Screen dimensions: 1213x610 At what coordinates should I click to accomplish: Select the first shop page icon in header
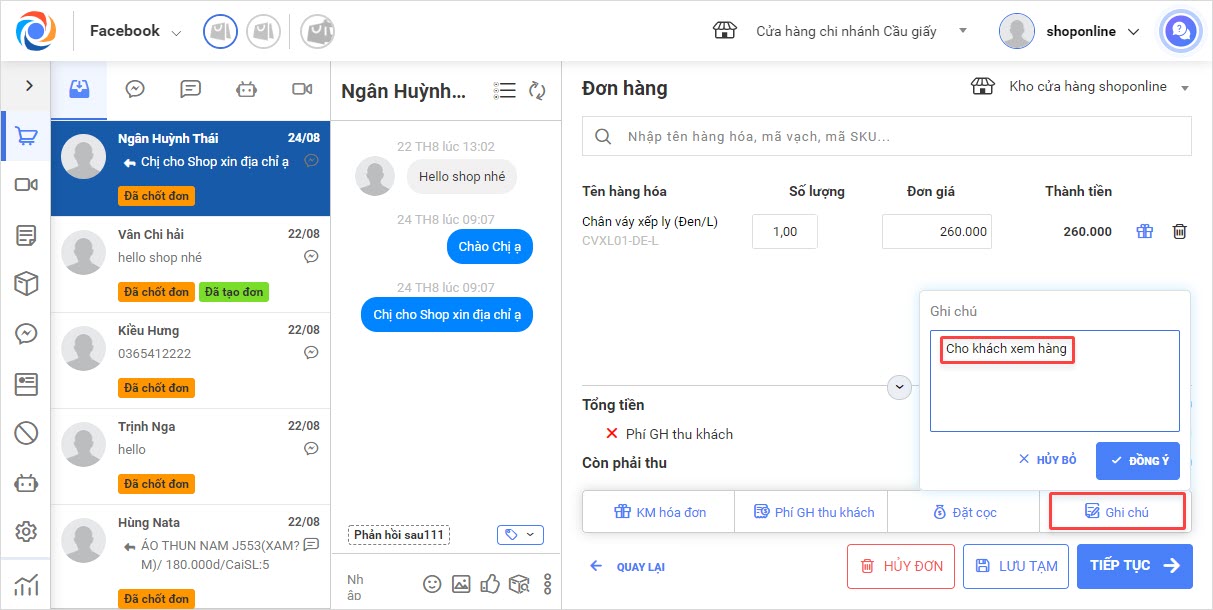pyautogui.click(x=221, y=31)
